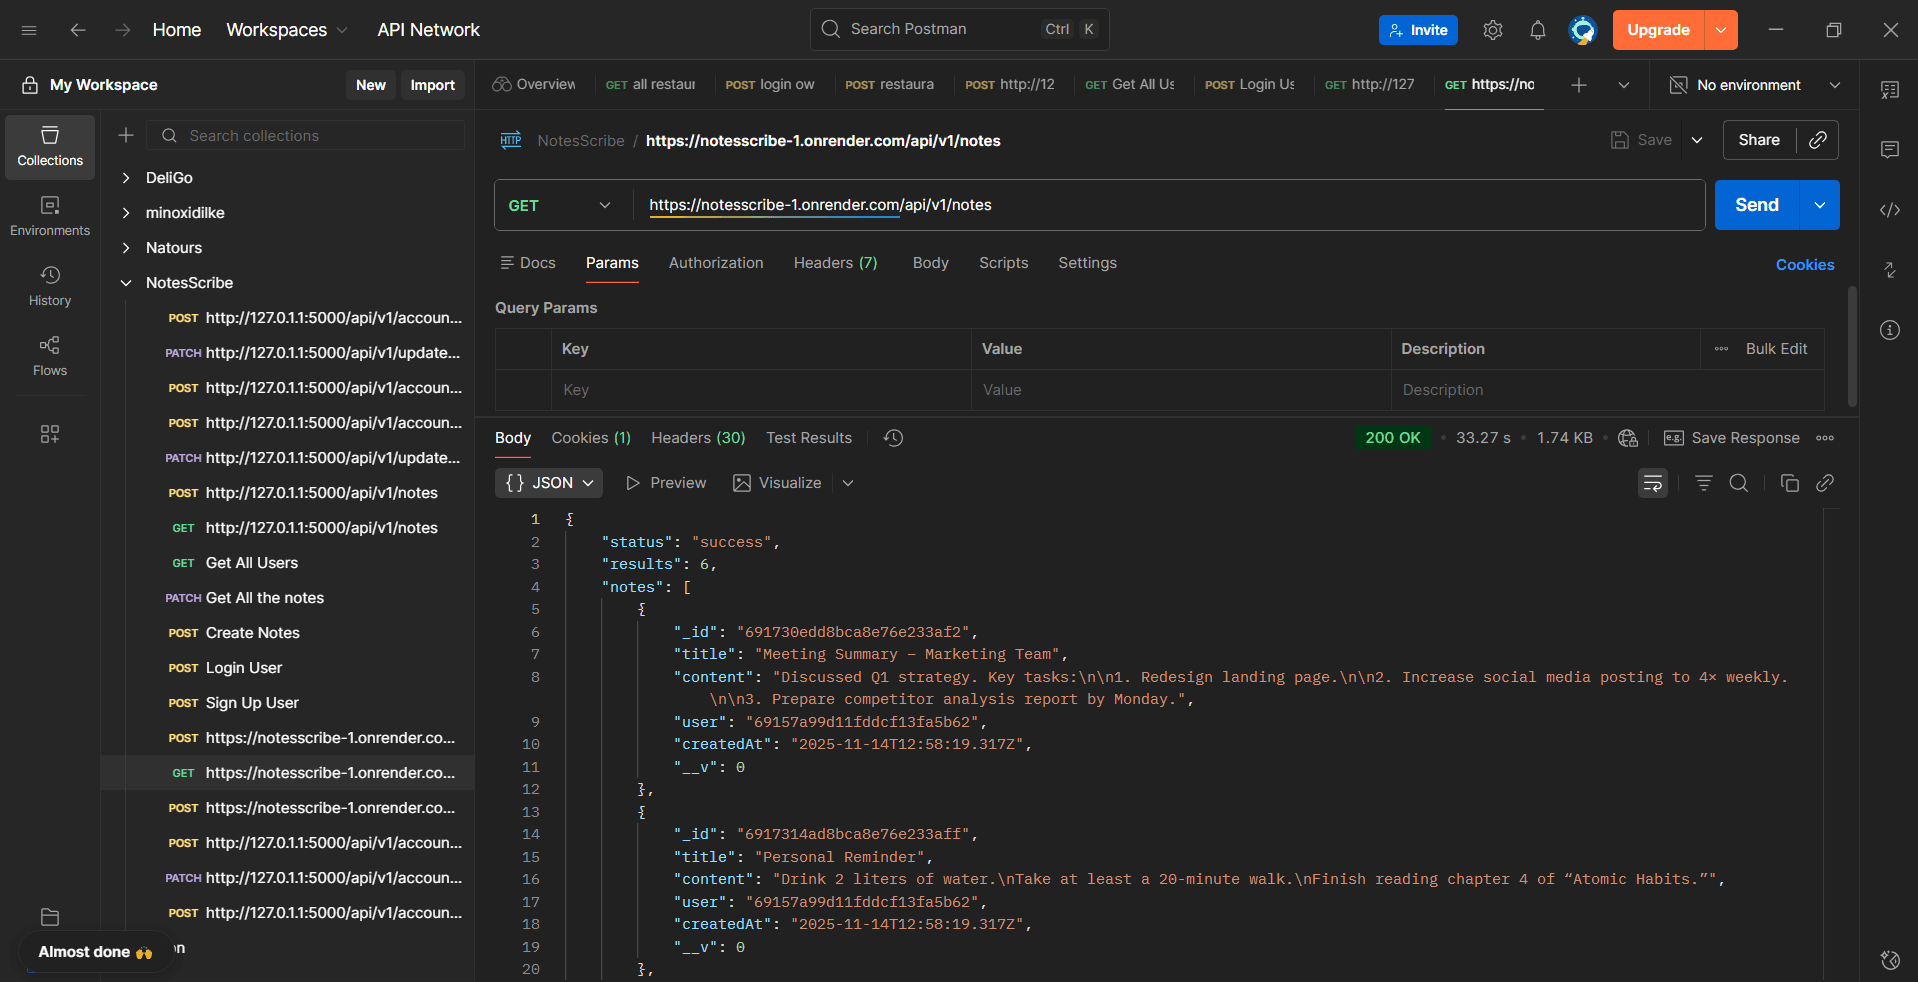Open the tab list chevron
The height and width of the screenshot is (982, 1918).
tap(1624, 85)
